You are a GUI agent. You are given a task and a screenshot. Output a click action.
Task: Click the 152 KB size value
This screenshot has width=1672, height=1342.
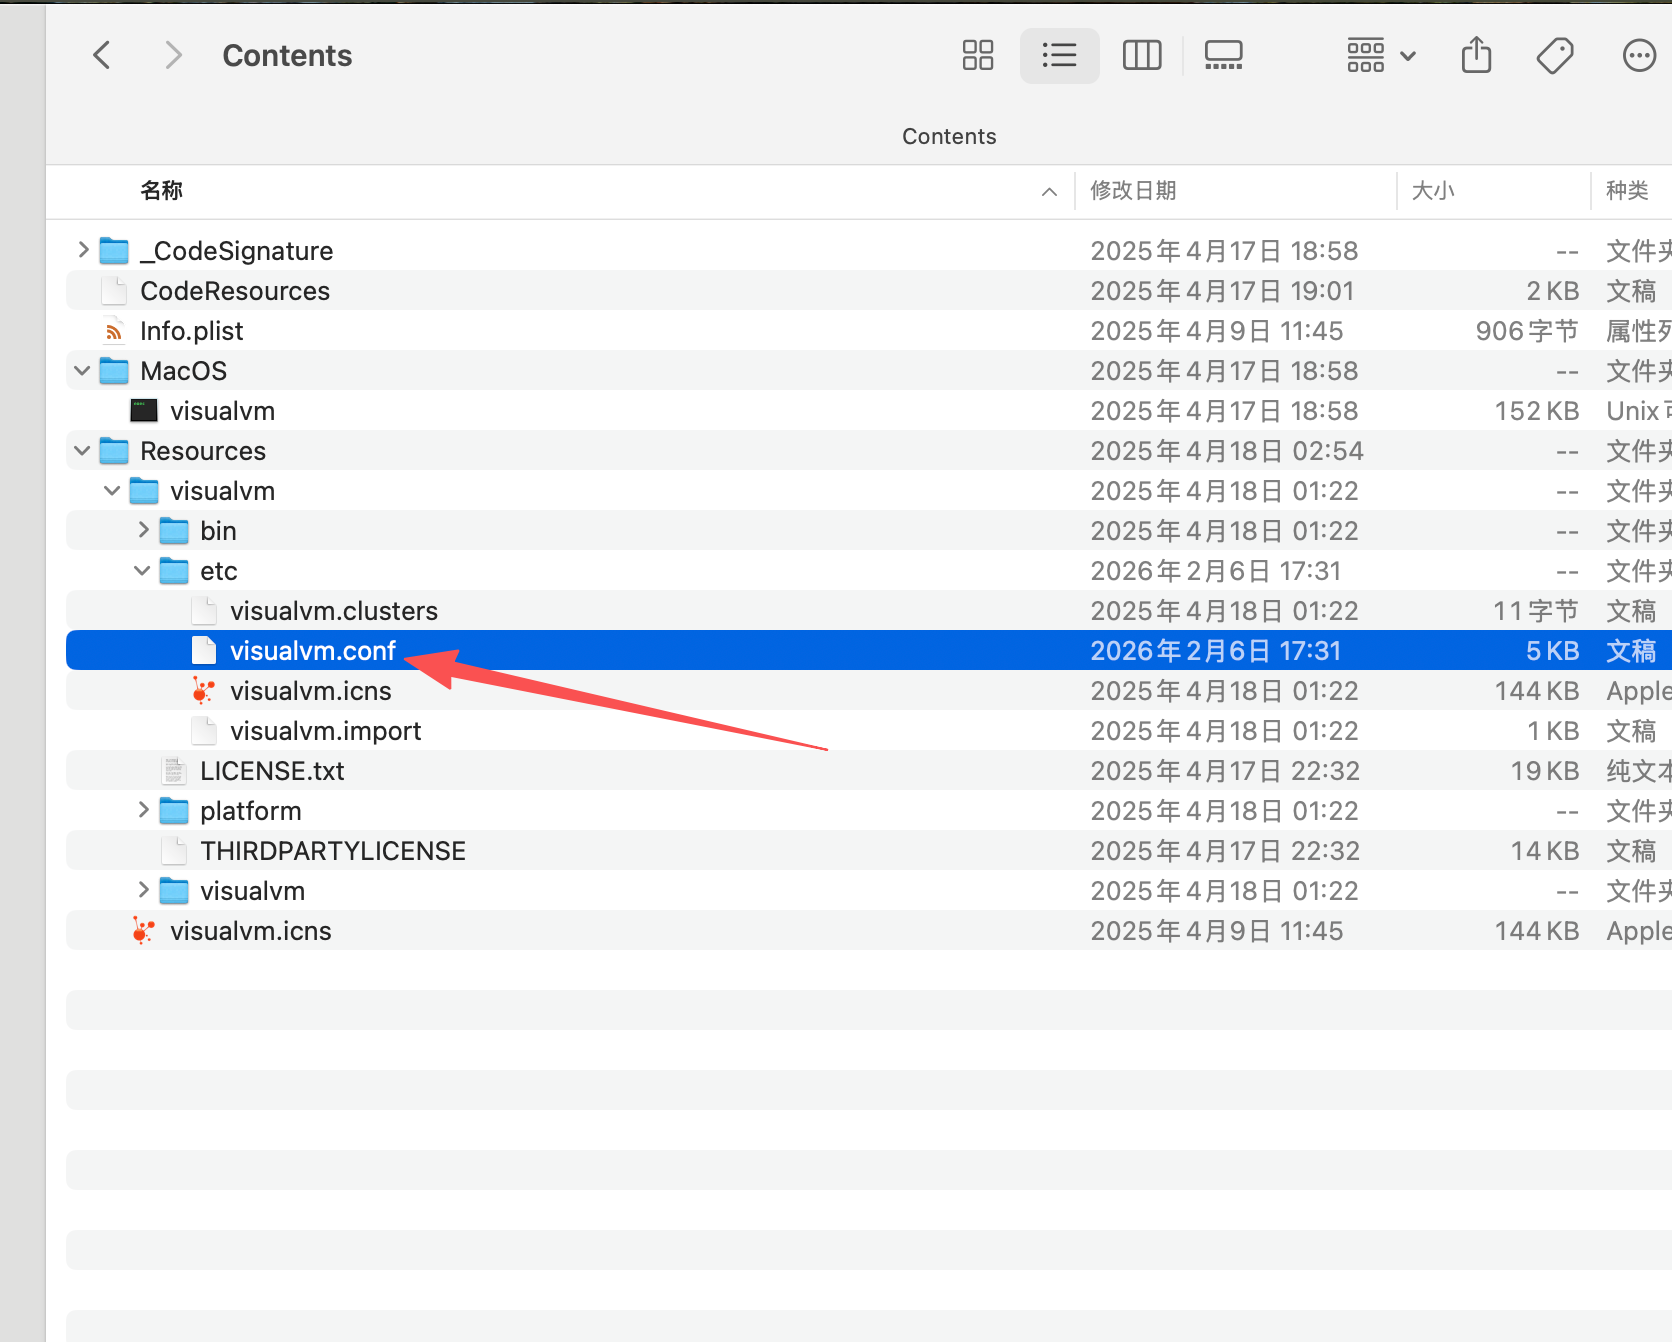point(1537,411)
